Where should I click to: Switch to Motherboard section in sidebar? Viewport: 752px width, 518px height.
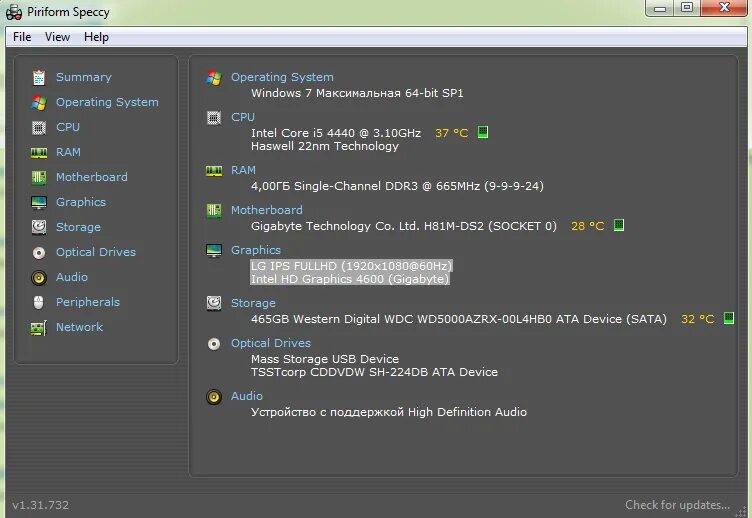[x=92, y=177]
